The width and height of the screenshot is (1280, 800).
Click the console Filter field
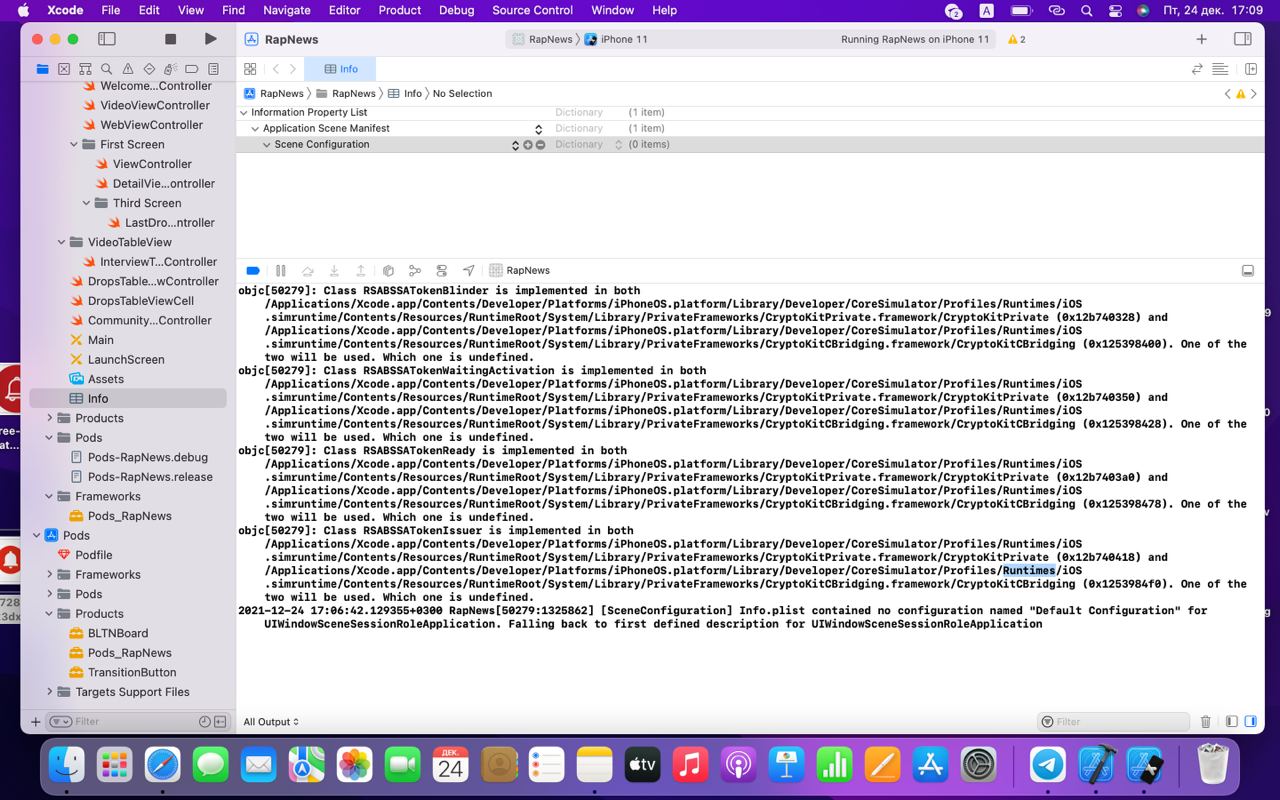coord(1112,722)
